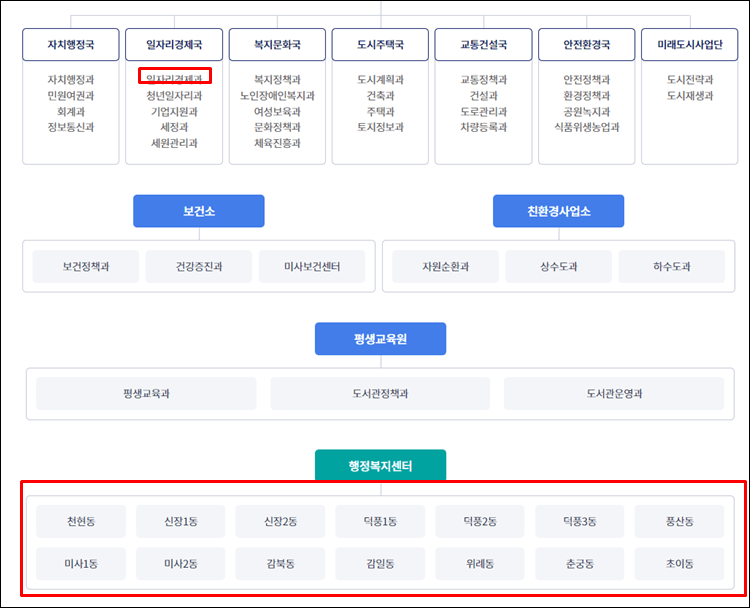Open the 일자리경제국 bureau header
Image resolution: width=750 pixels, height=608 pixels.
pos(174,44)
